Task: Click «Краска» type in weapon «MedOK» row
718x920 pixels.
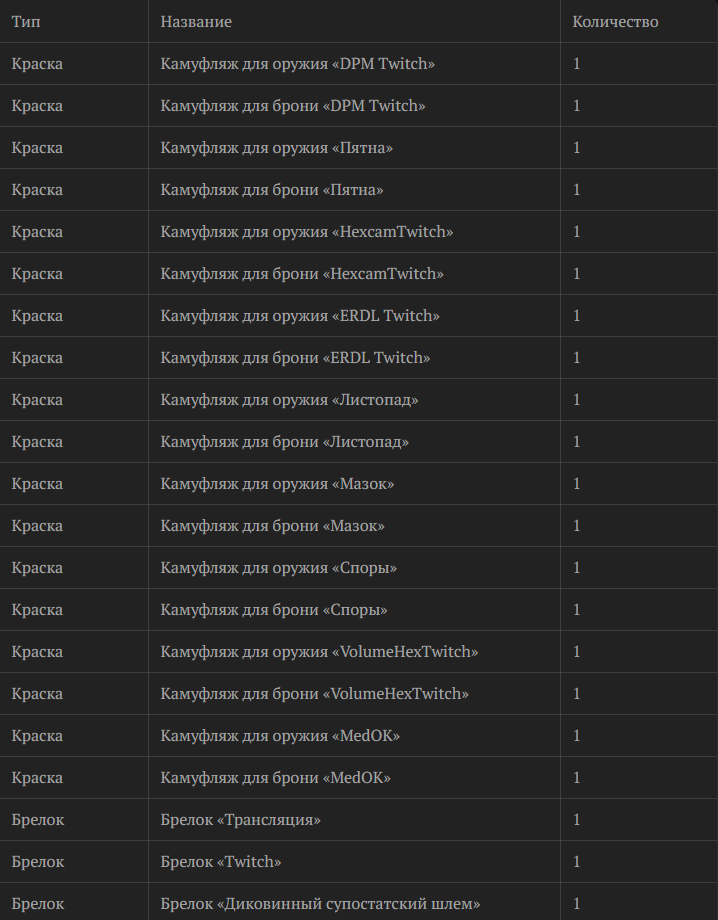Action: pos(74,736)
